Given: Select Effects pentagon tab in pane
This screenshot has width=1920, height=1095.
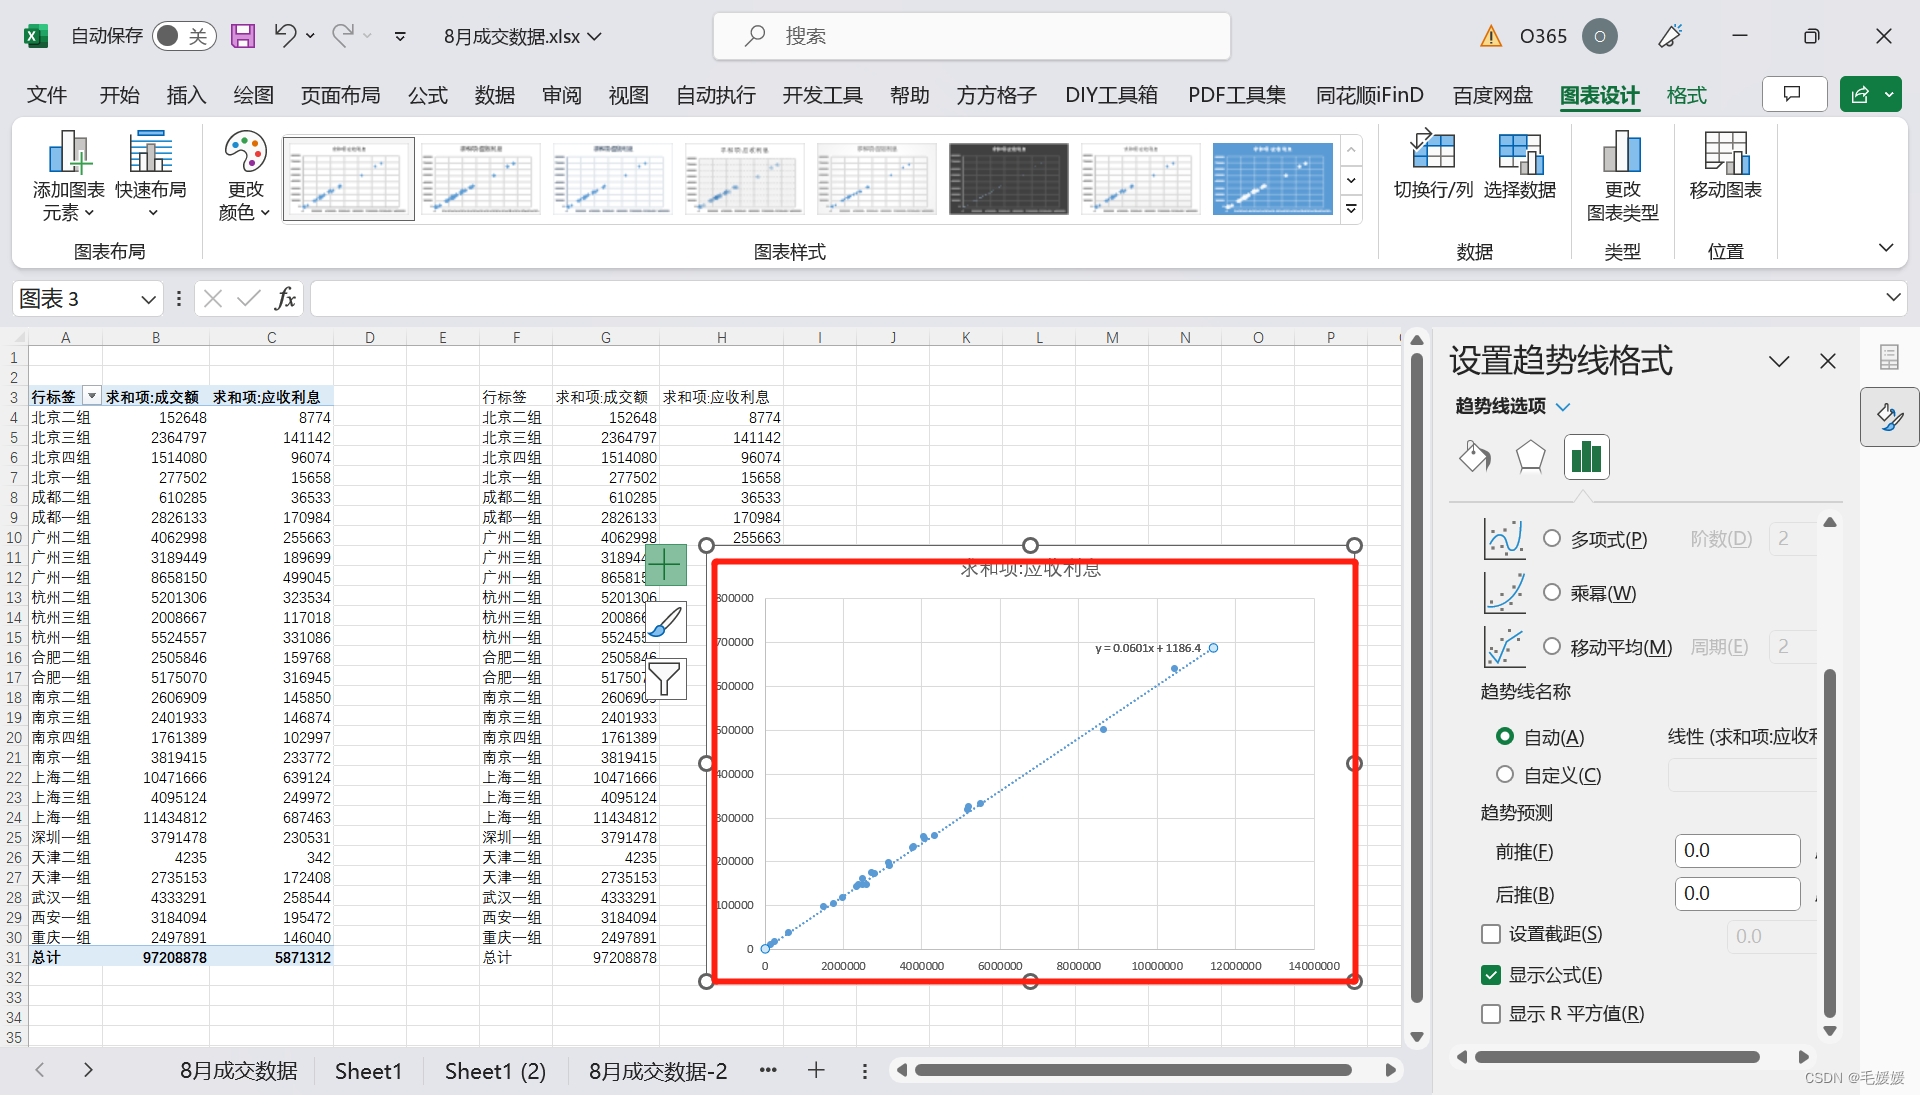Looking at the screenshot, I should 1530,457.
